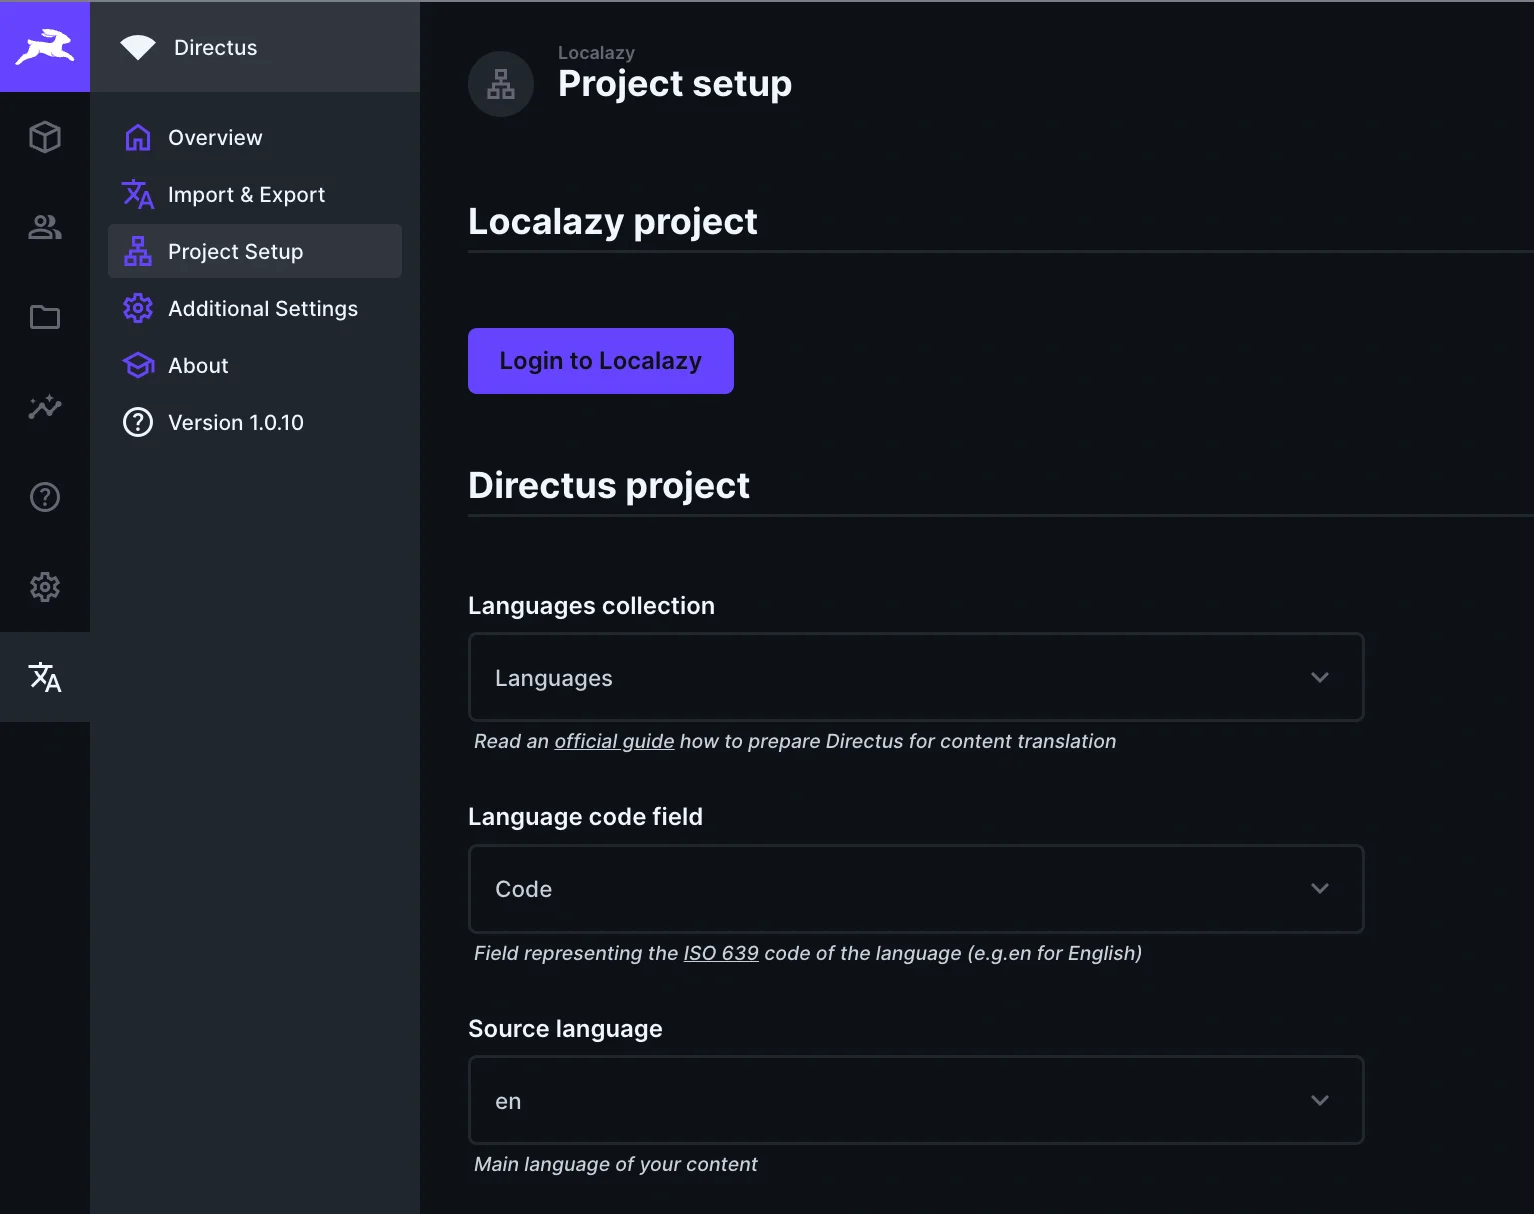Open the Content module cube icon

[45, 137]
